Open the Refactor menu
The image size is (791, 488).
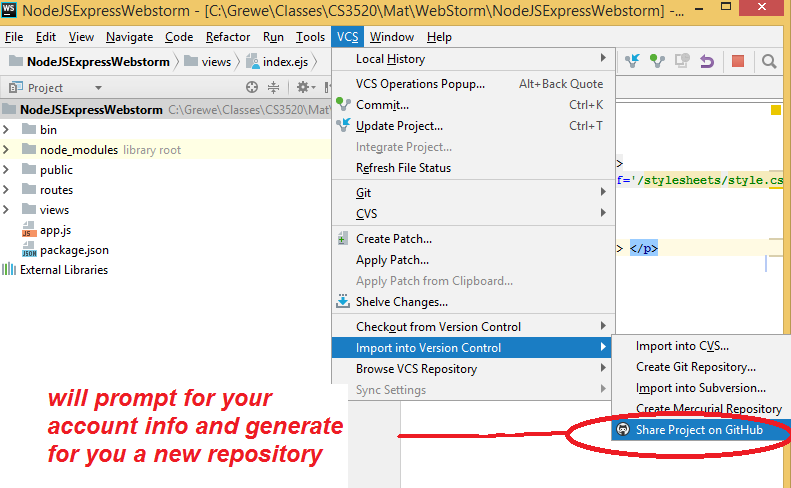[228, 37]
